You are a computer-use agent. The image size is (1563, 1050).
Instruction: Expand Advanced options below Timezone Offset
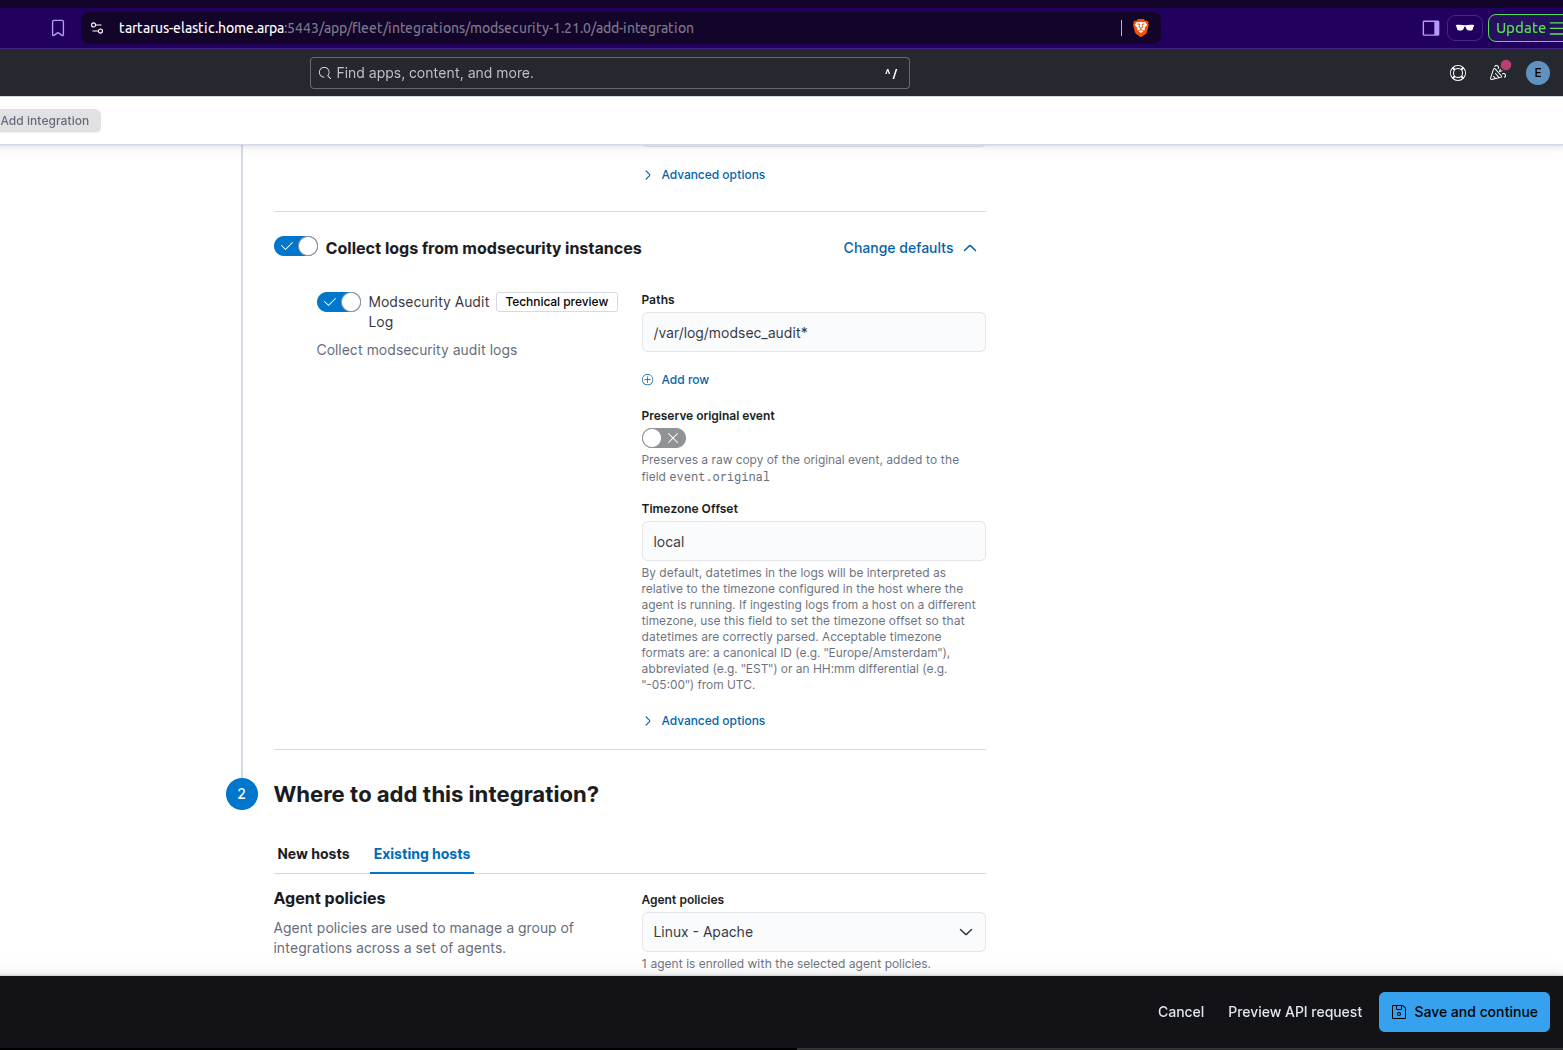tap(712, 721)
